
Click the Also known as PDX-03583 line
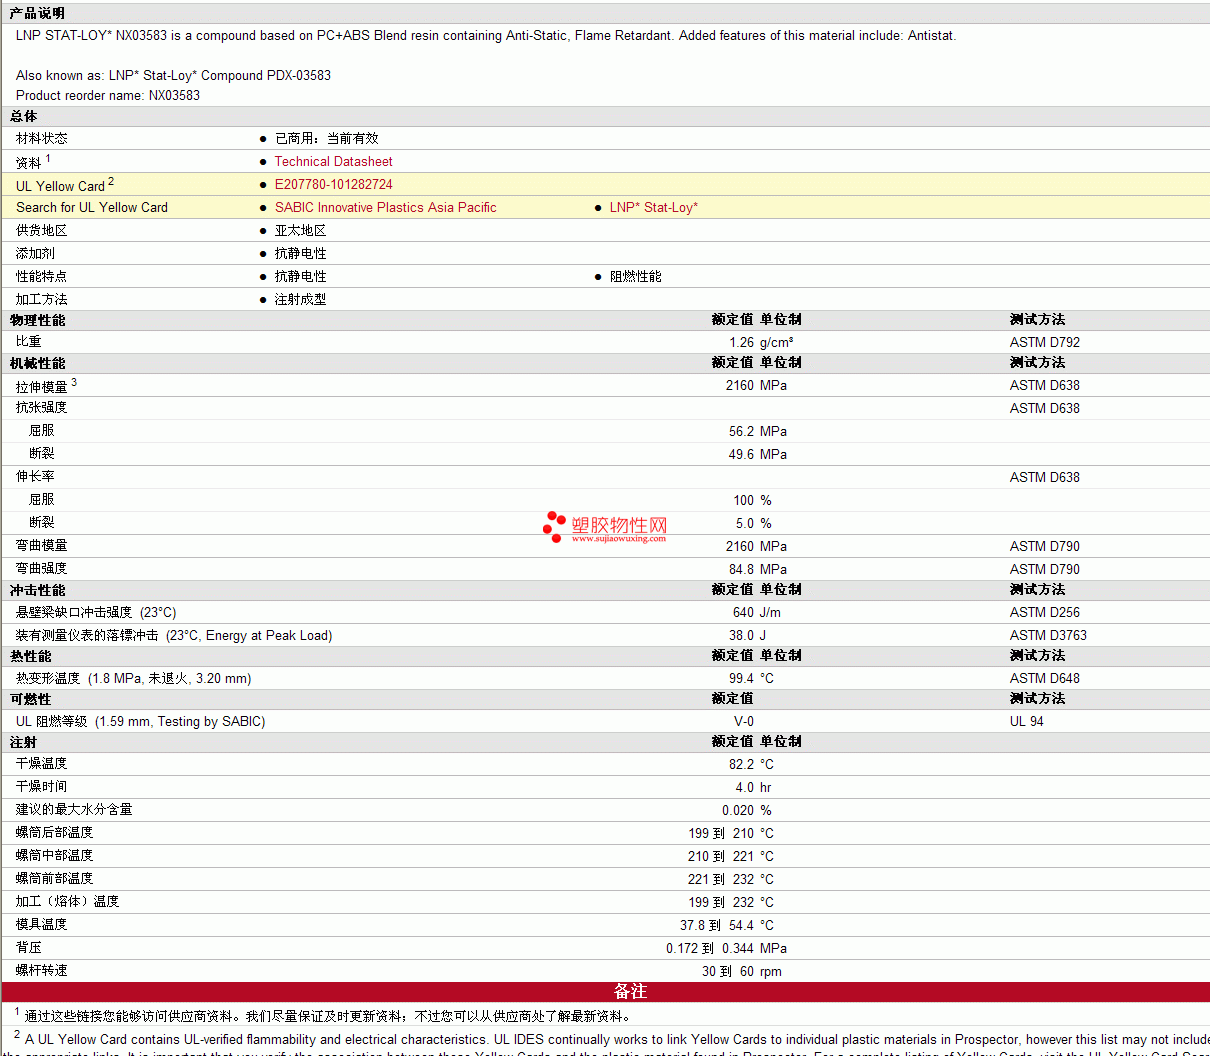click(173, 75)
